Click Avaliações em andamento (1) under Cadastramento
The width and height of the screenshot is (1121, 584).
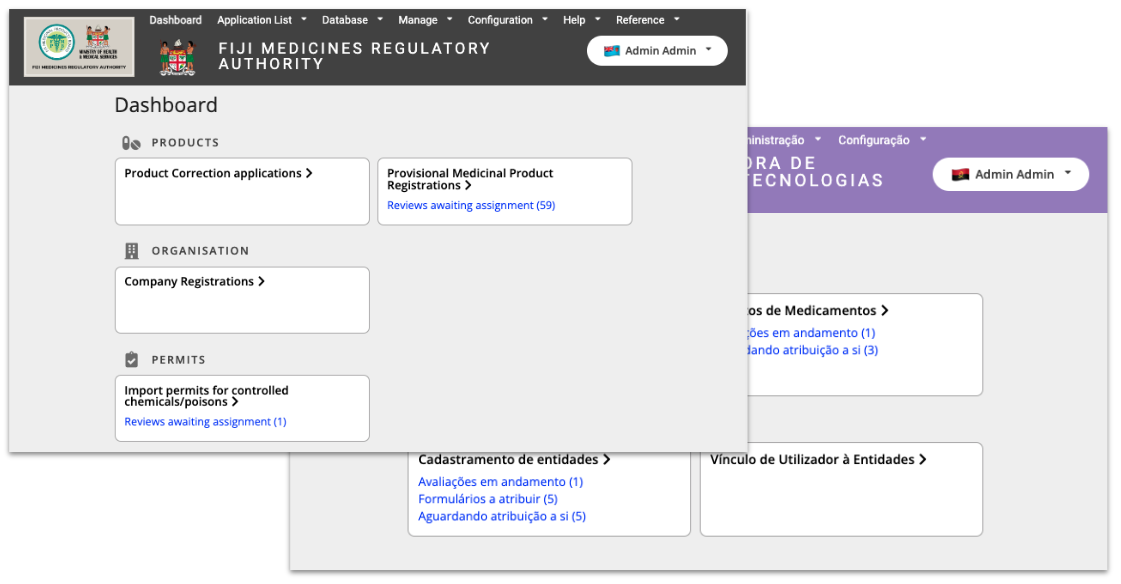[x=500, y=482]
